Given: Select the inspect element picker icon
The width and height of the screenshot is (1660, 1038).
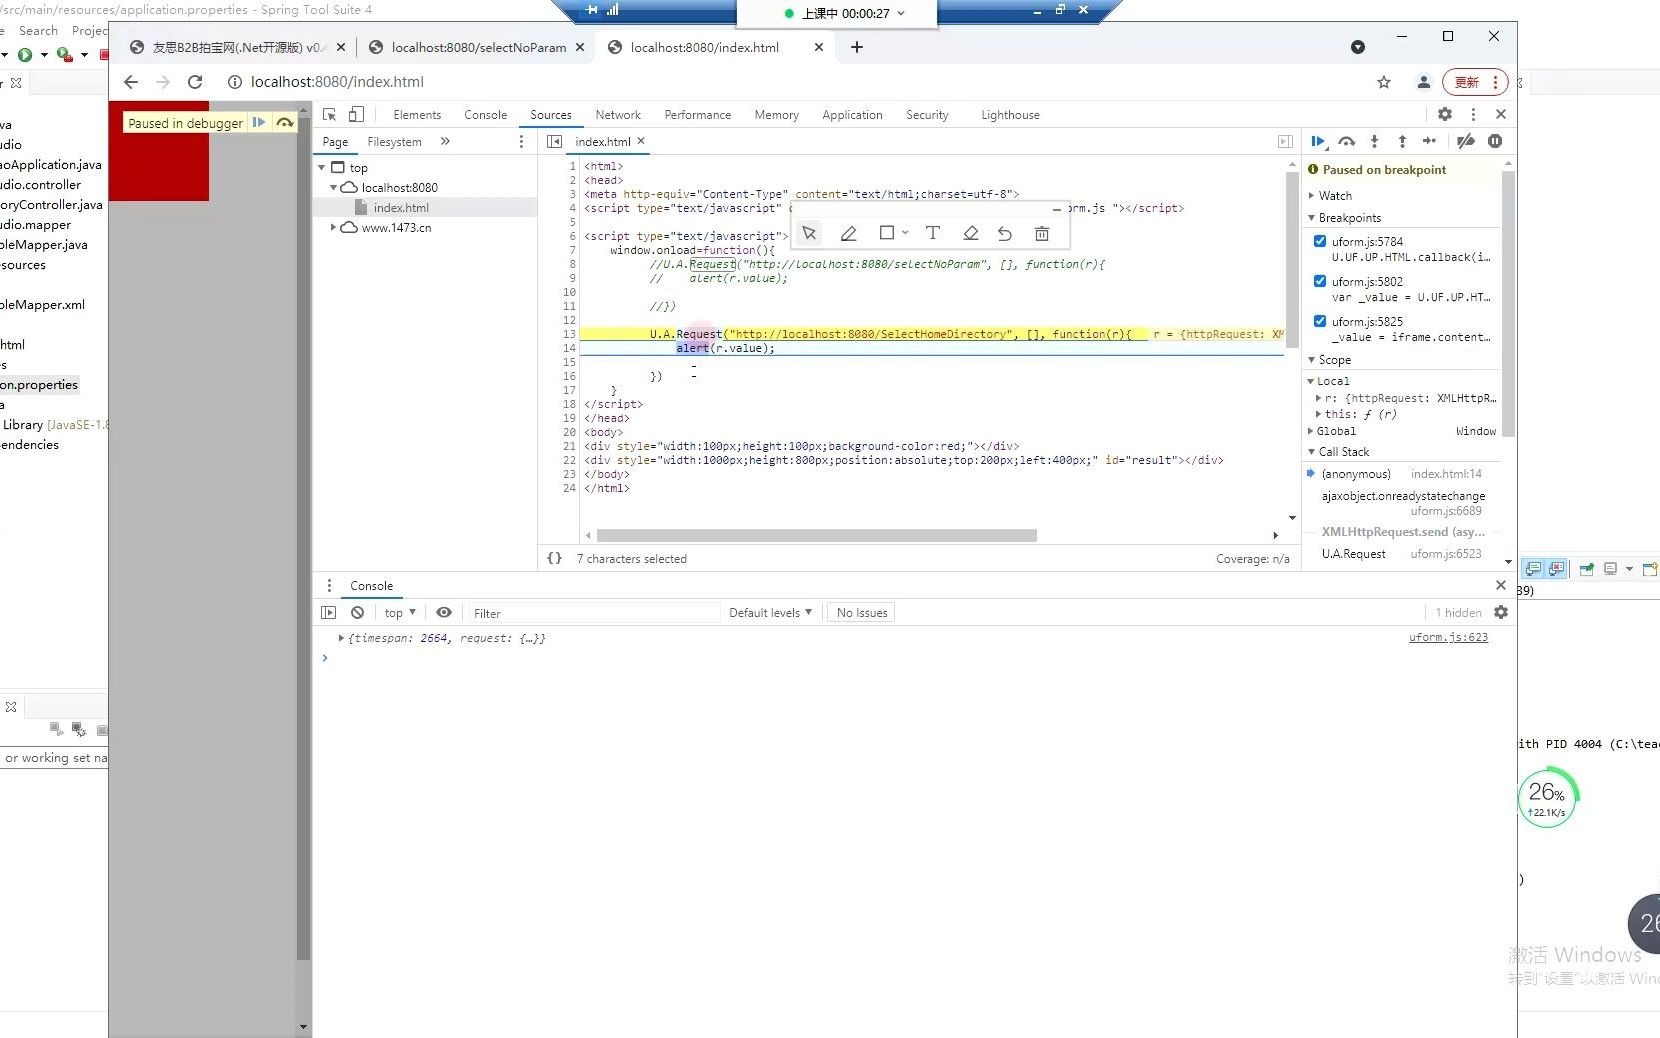Looking at the screenshot, I should click(329, 115).
